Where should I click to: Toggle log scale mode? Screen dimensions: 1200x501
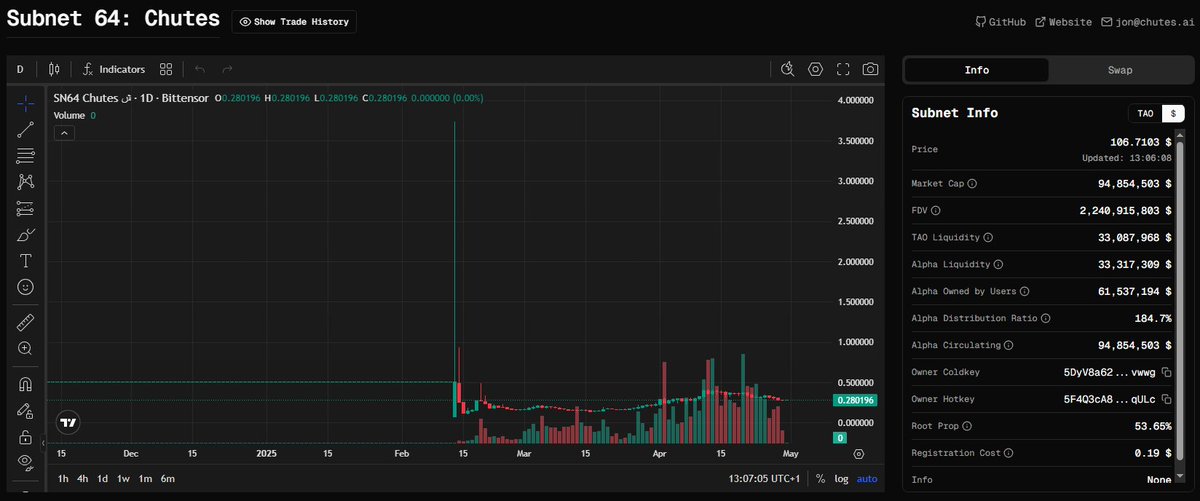click(x=841, y=479)
